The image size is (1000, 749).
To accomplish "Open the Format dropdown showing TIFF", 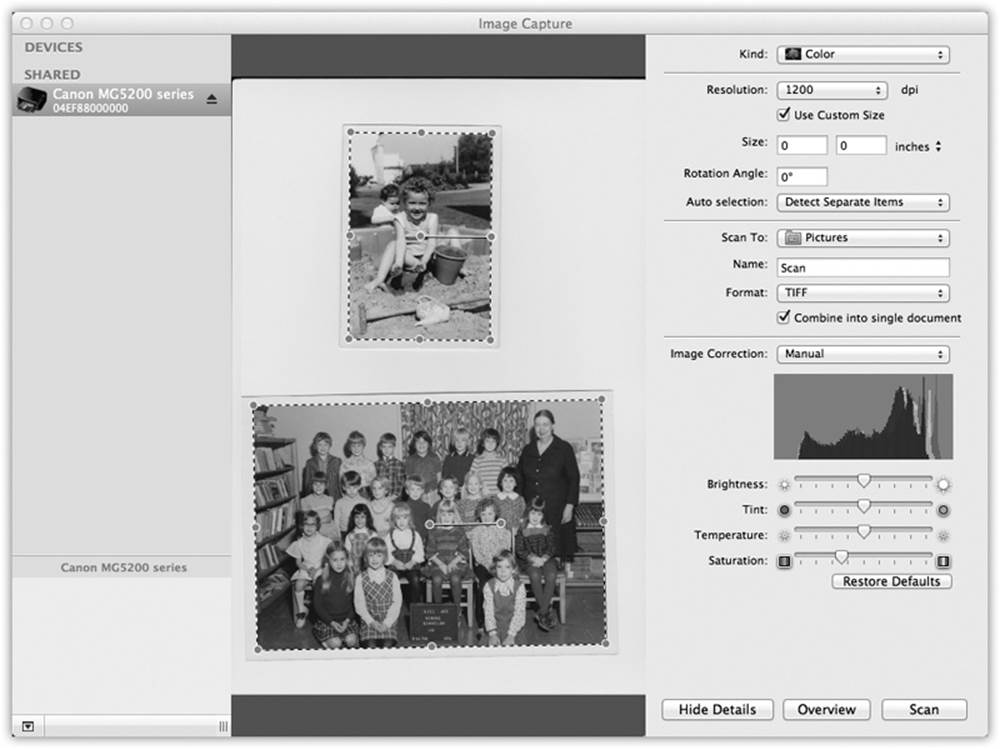I will click(x=863, y=293).
